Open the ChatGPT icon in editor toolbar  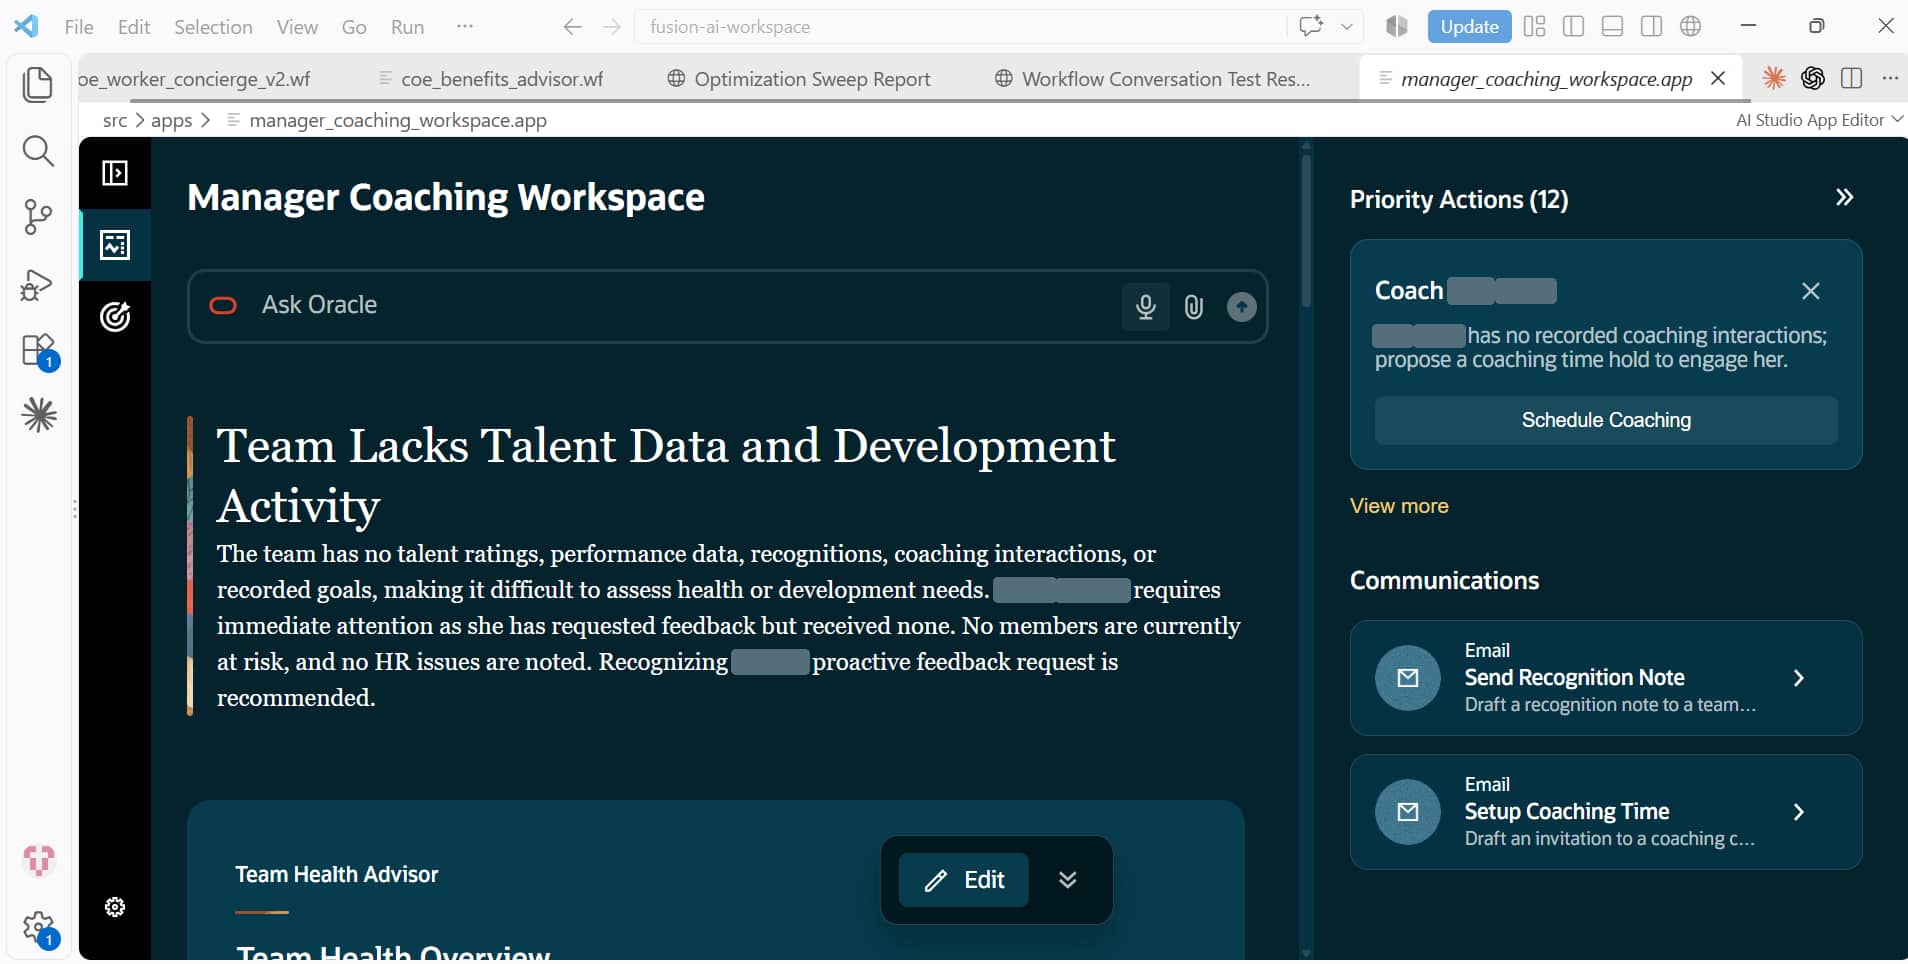coord(1812,78)
